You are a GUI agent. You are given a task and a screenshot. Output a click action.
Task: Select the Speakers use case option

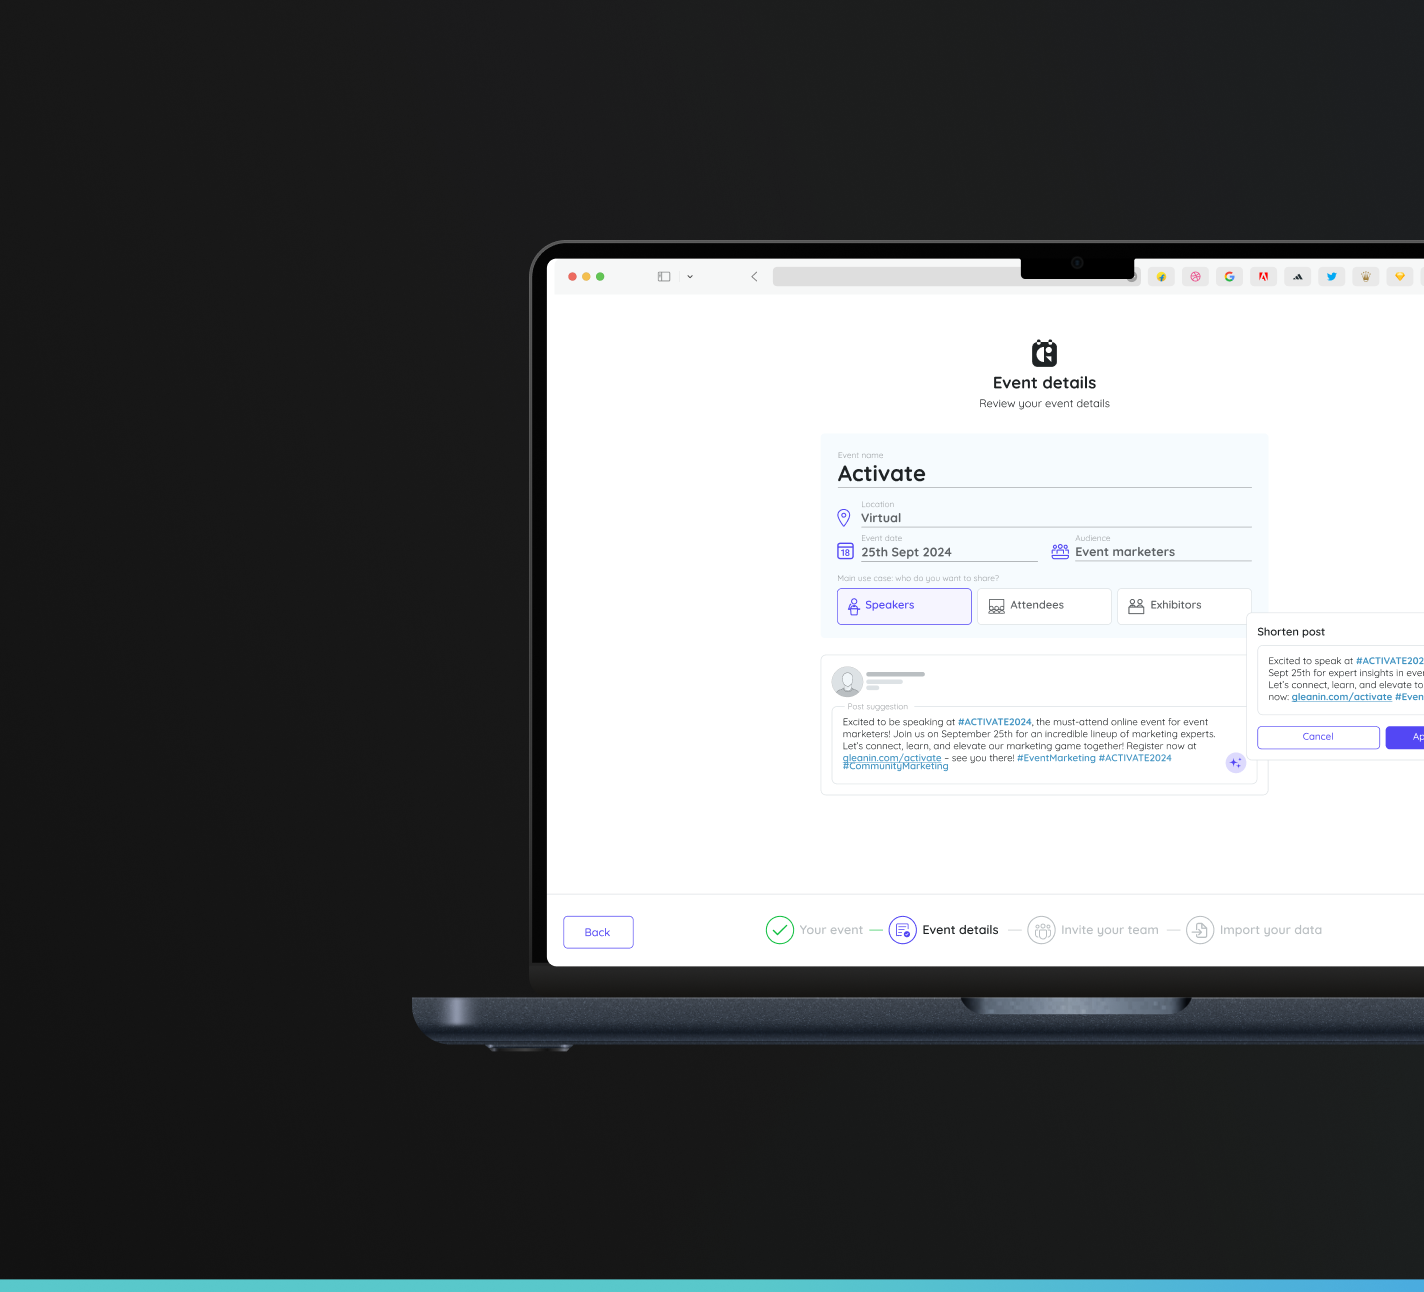point(904,606)
